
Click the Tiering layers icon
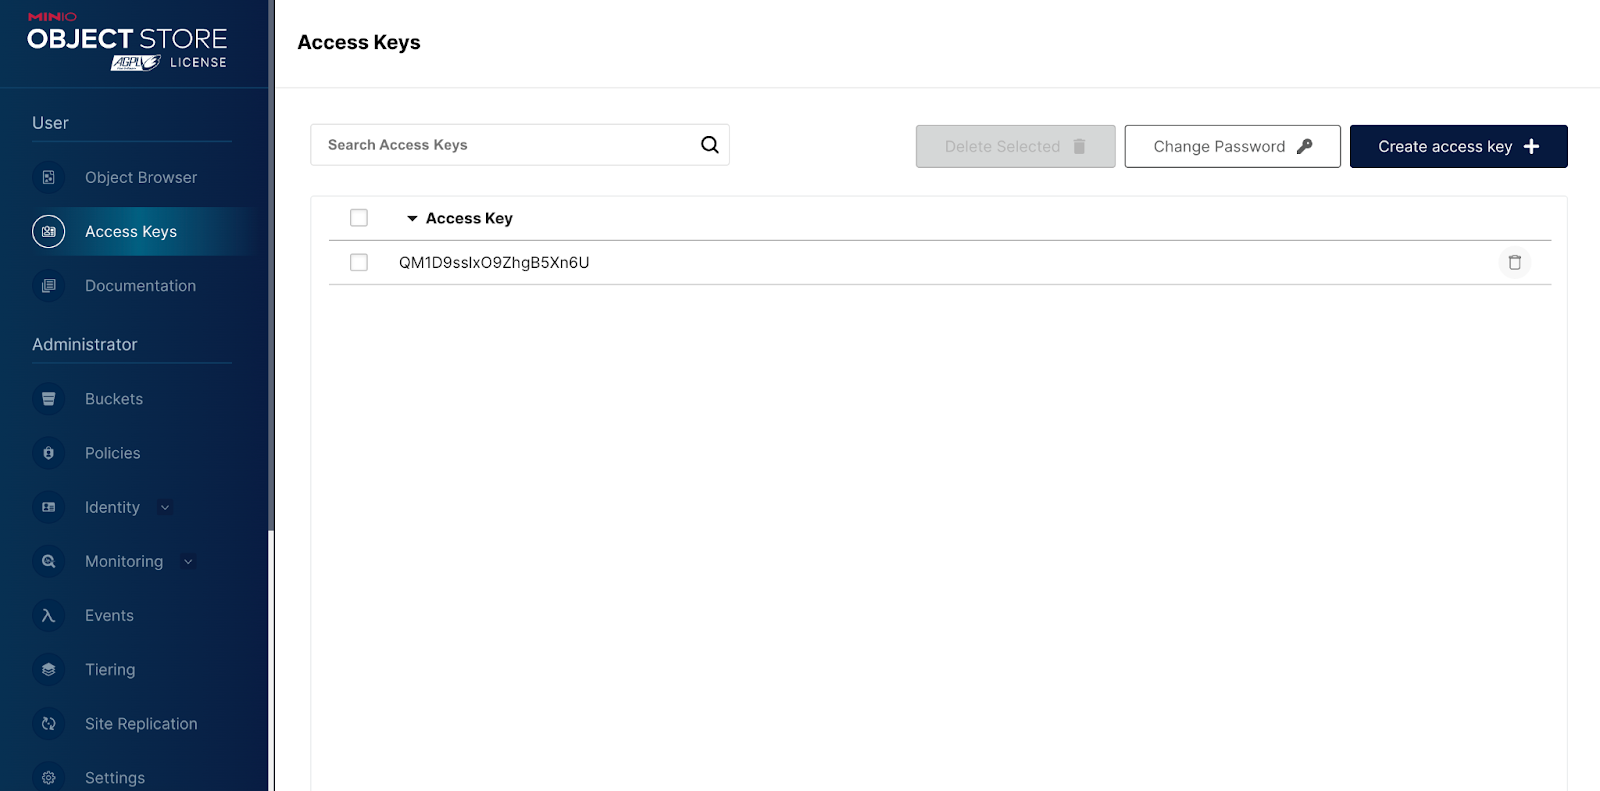[48, 670]
